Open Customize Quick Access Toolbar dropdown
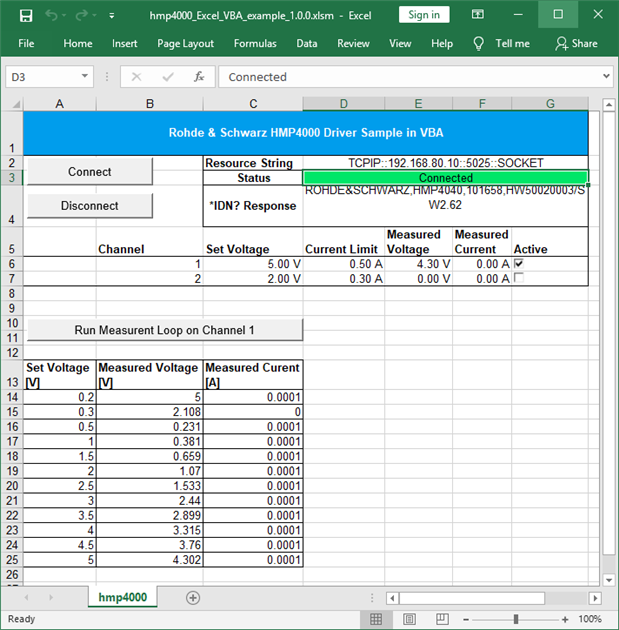The image size is (619, 630). [111, 16]
